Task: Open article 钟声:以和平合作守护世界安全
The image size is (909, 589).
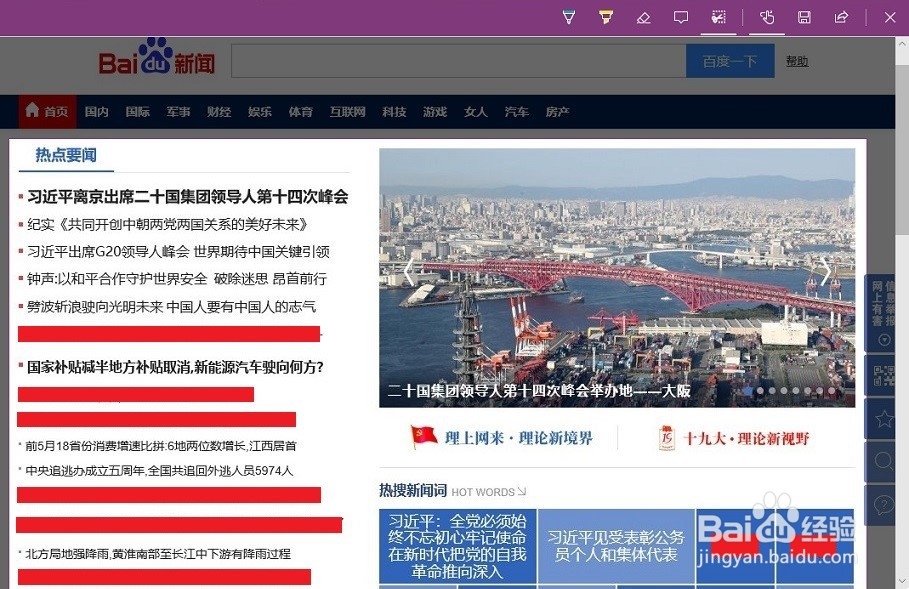Action: 177,279
